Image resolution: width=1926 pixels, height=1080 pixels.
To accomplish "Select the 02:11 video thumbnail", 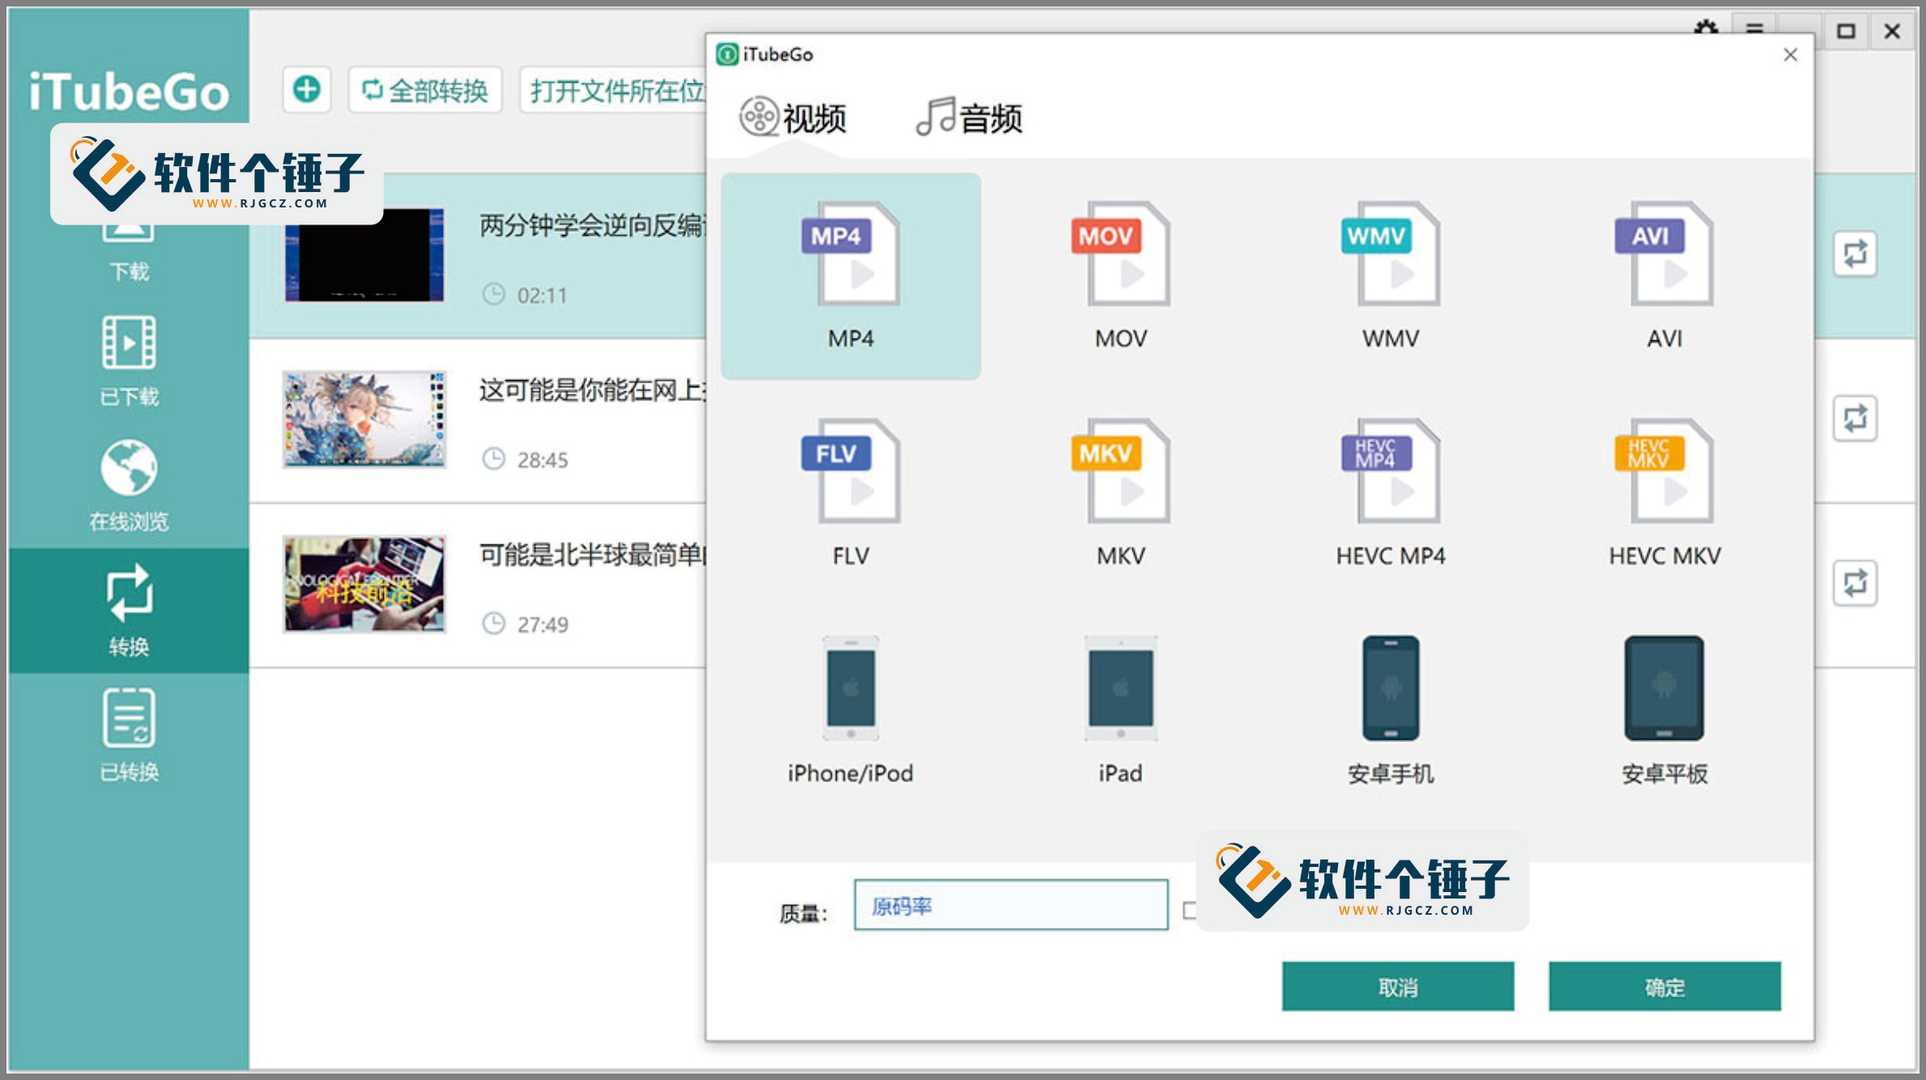I will coord(364,254).
